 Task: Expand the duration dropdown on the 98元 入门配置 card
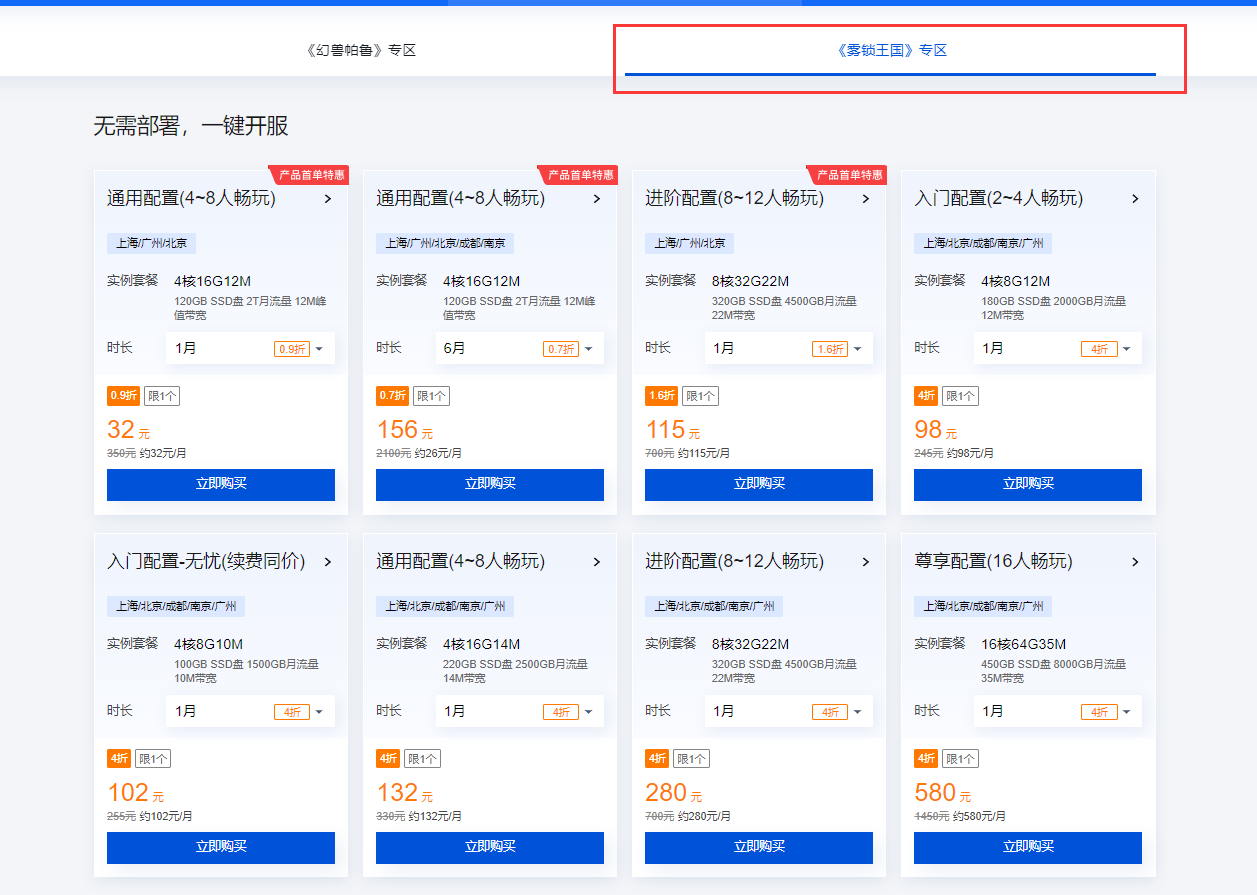(1057, 348)
